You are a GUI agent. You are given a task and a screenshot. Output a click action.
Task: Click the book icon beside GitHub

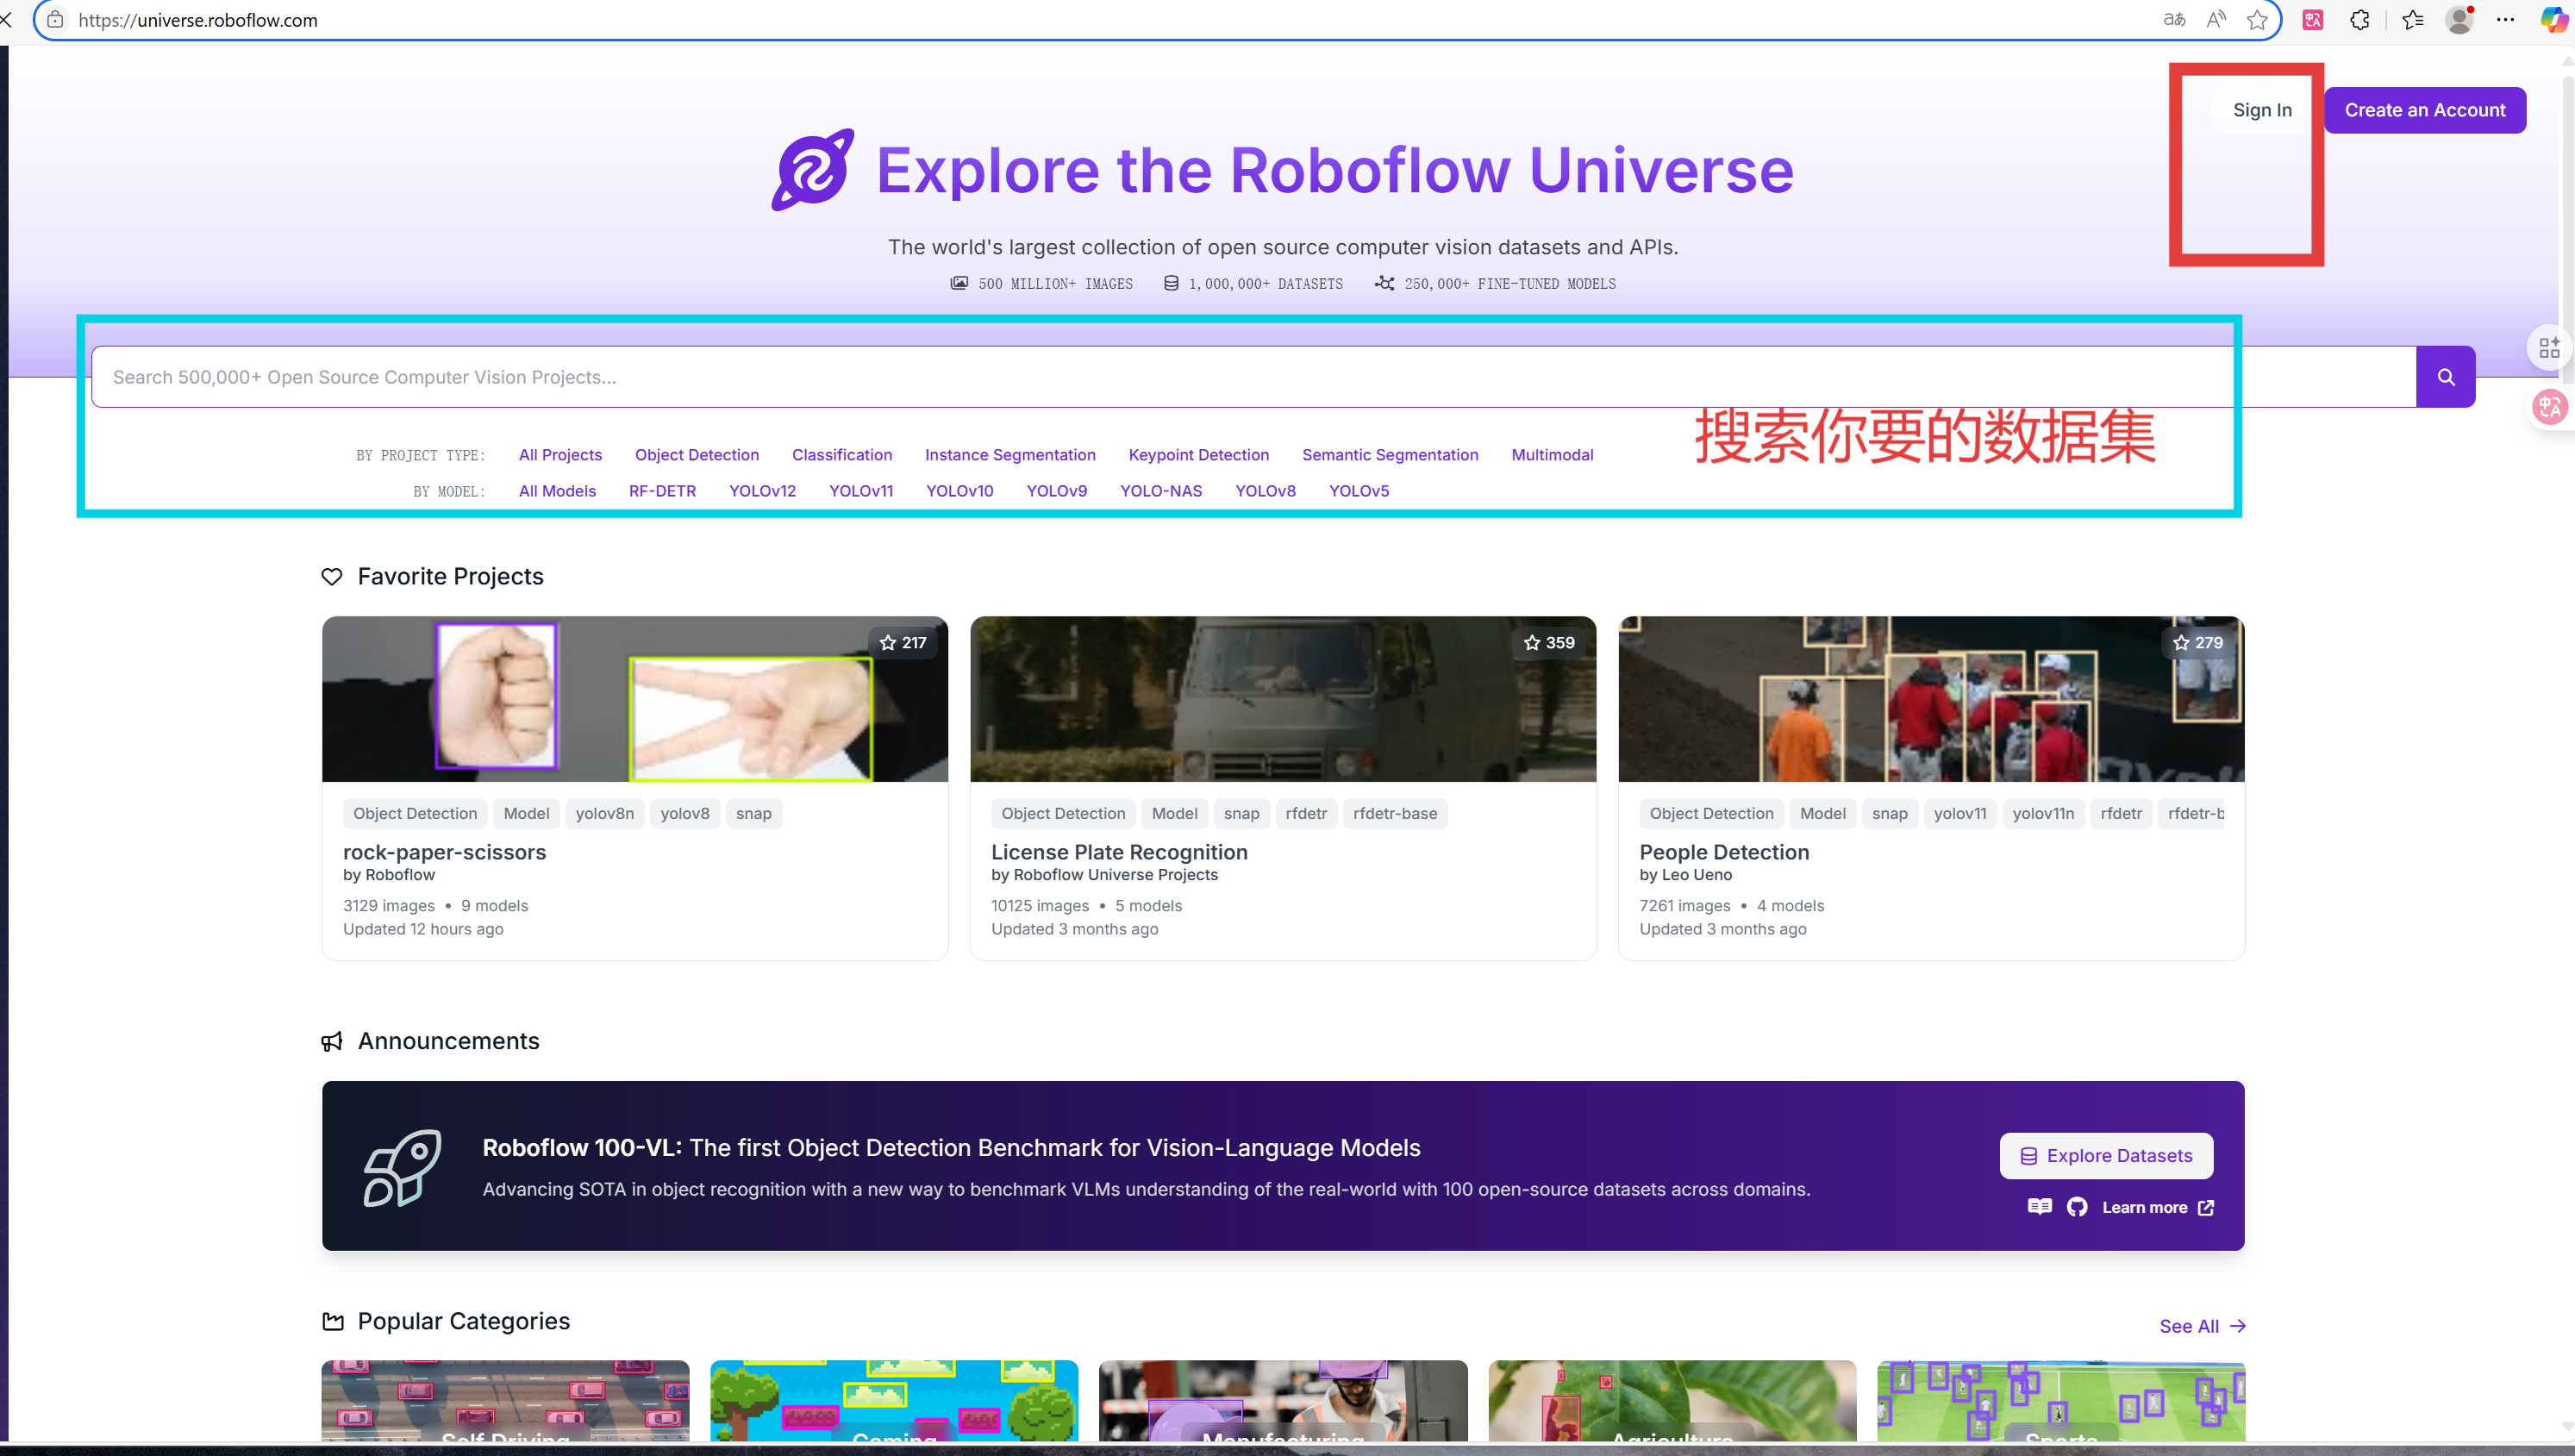pos(2039,1207)
